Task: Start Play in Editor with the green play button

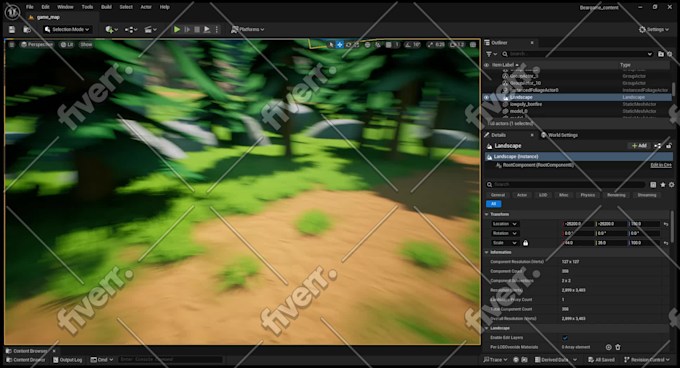Action: click(177, 29)
